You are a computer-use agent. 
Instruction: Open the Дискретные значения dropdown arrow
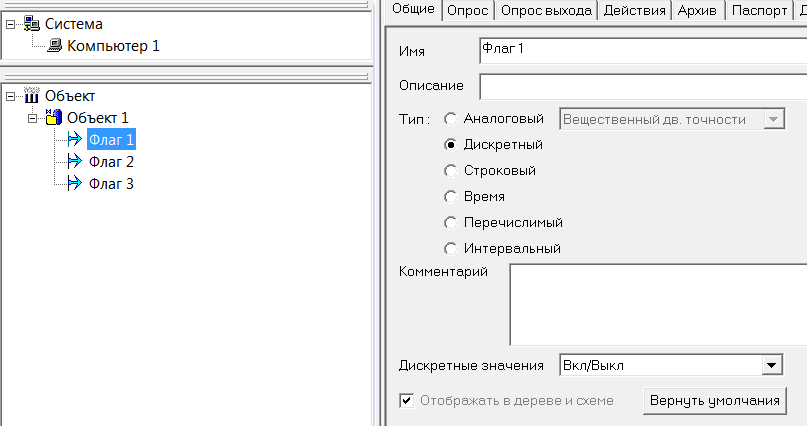point(771,365)
